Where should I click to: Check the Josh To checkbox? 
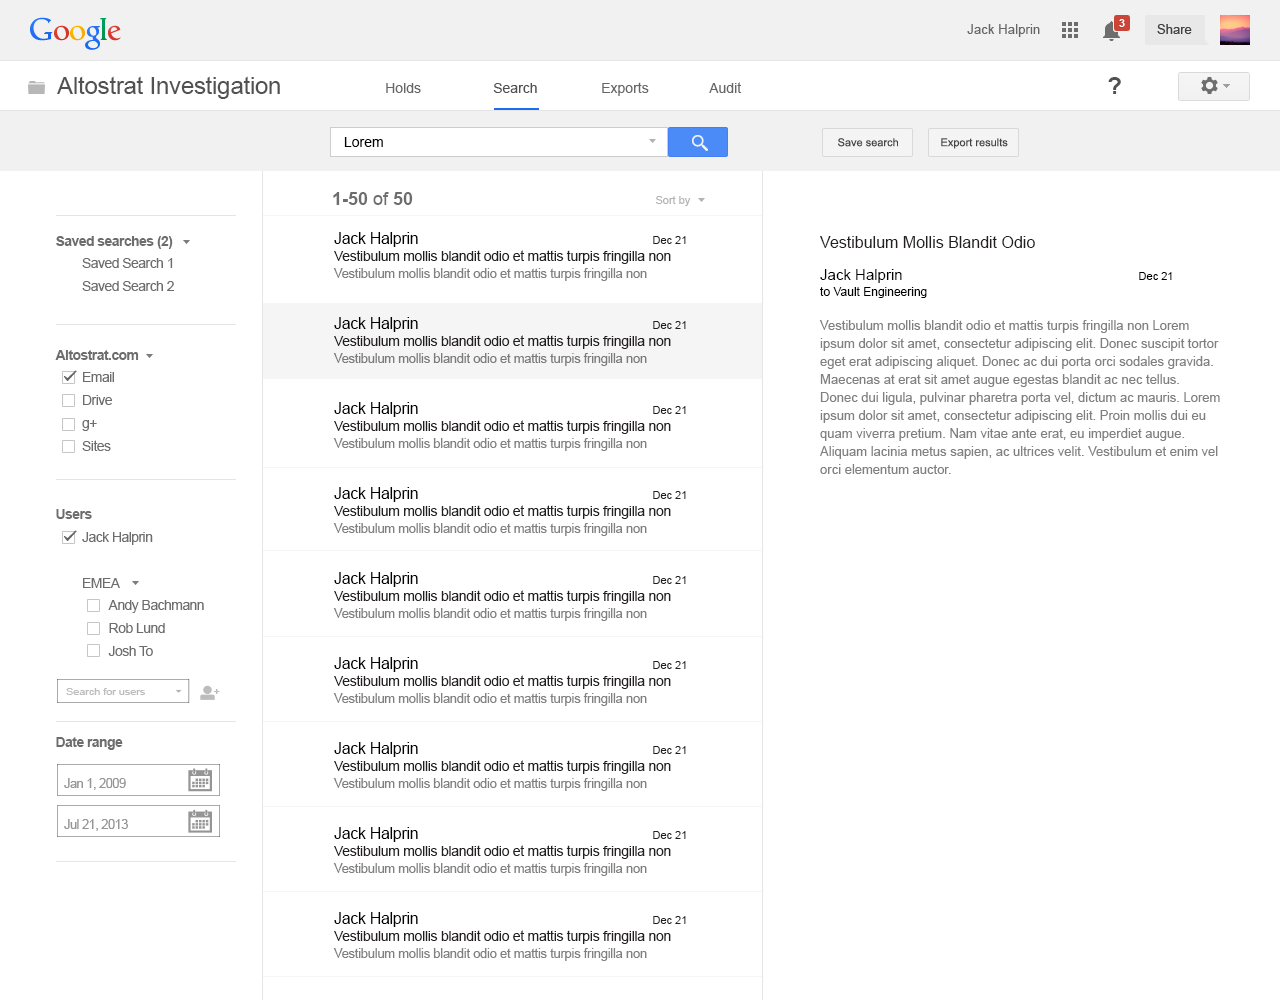pos(94,651)
